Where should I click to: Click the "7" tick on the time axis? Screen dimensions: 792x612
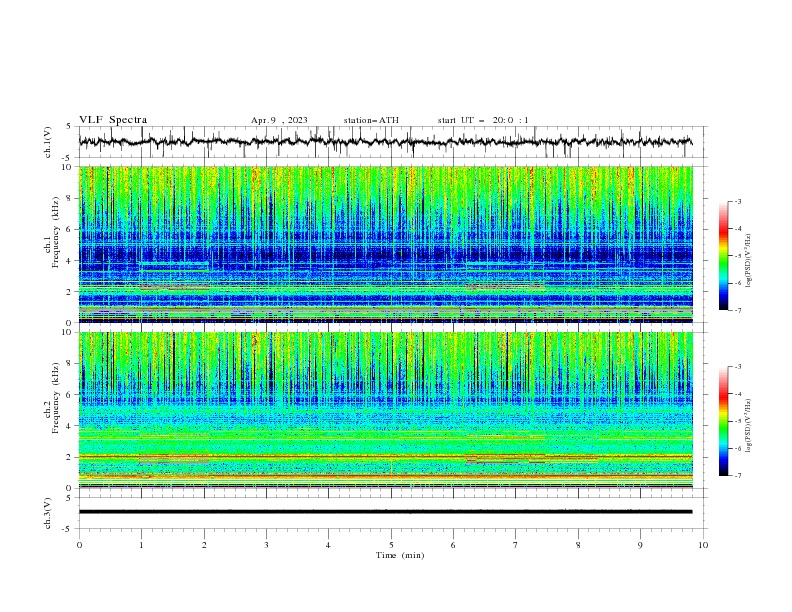coord(516,545)
